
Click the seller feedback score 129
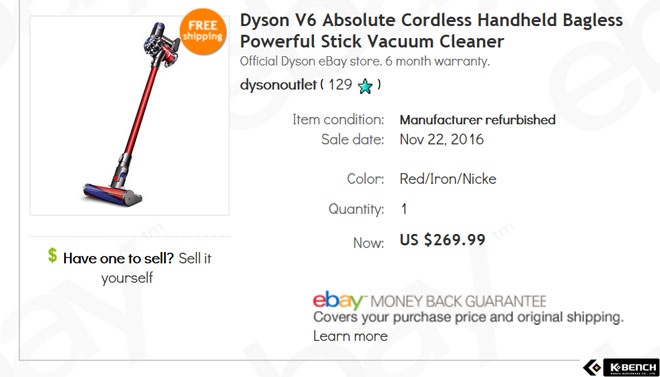340,85
